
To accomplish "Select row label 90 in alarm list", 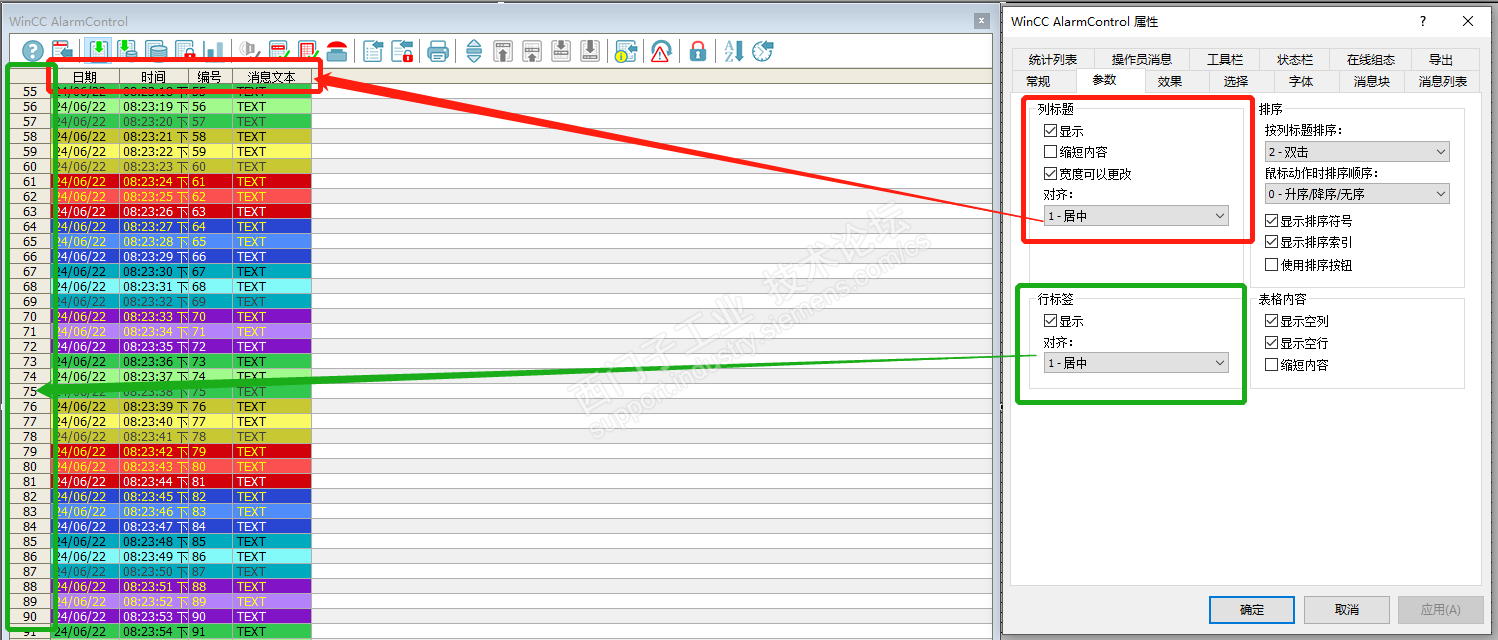I will tap(29, 616).
